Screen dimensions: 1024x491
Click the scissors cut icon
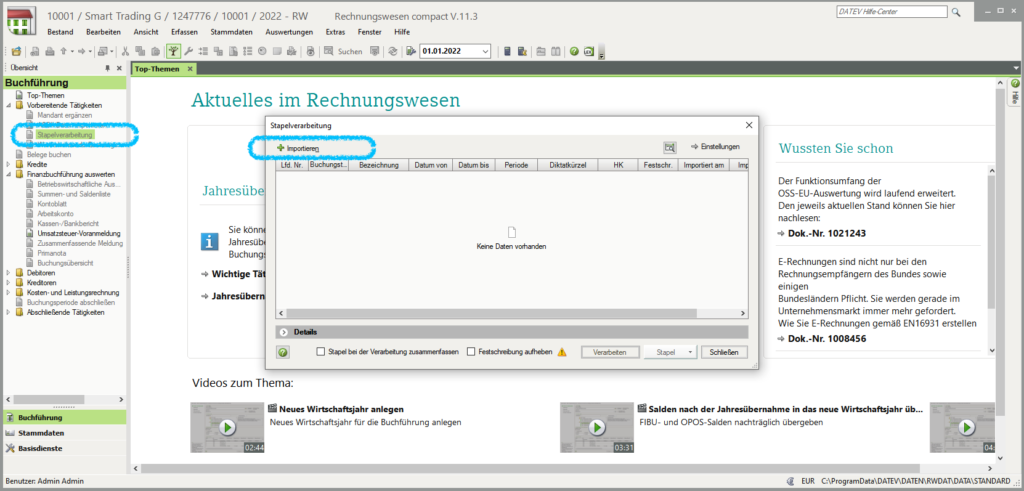tap(125, 51)
